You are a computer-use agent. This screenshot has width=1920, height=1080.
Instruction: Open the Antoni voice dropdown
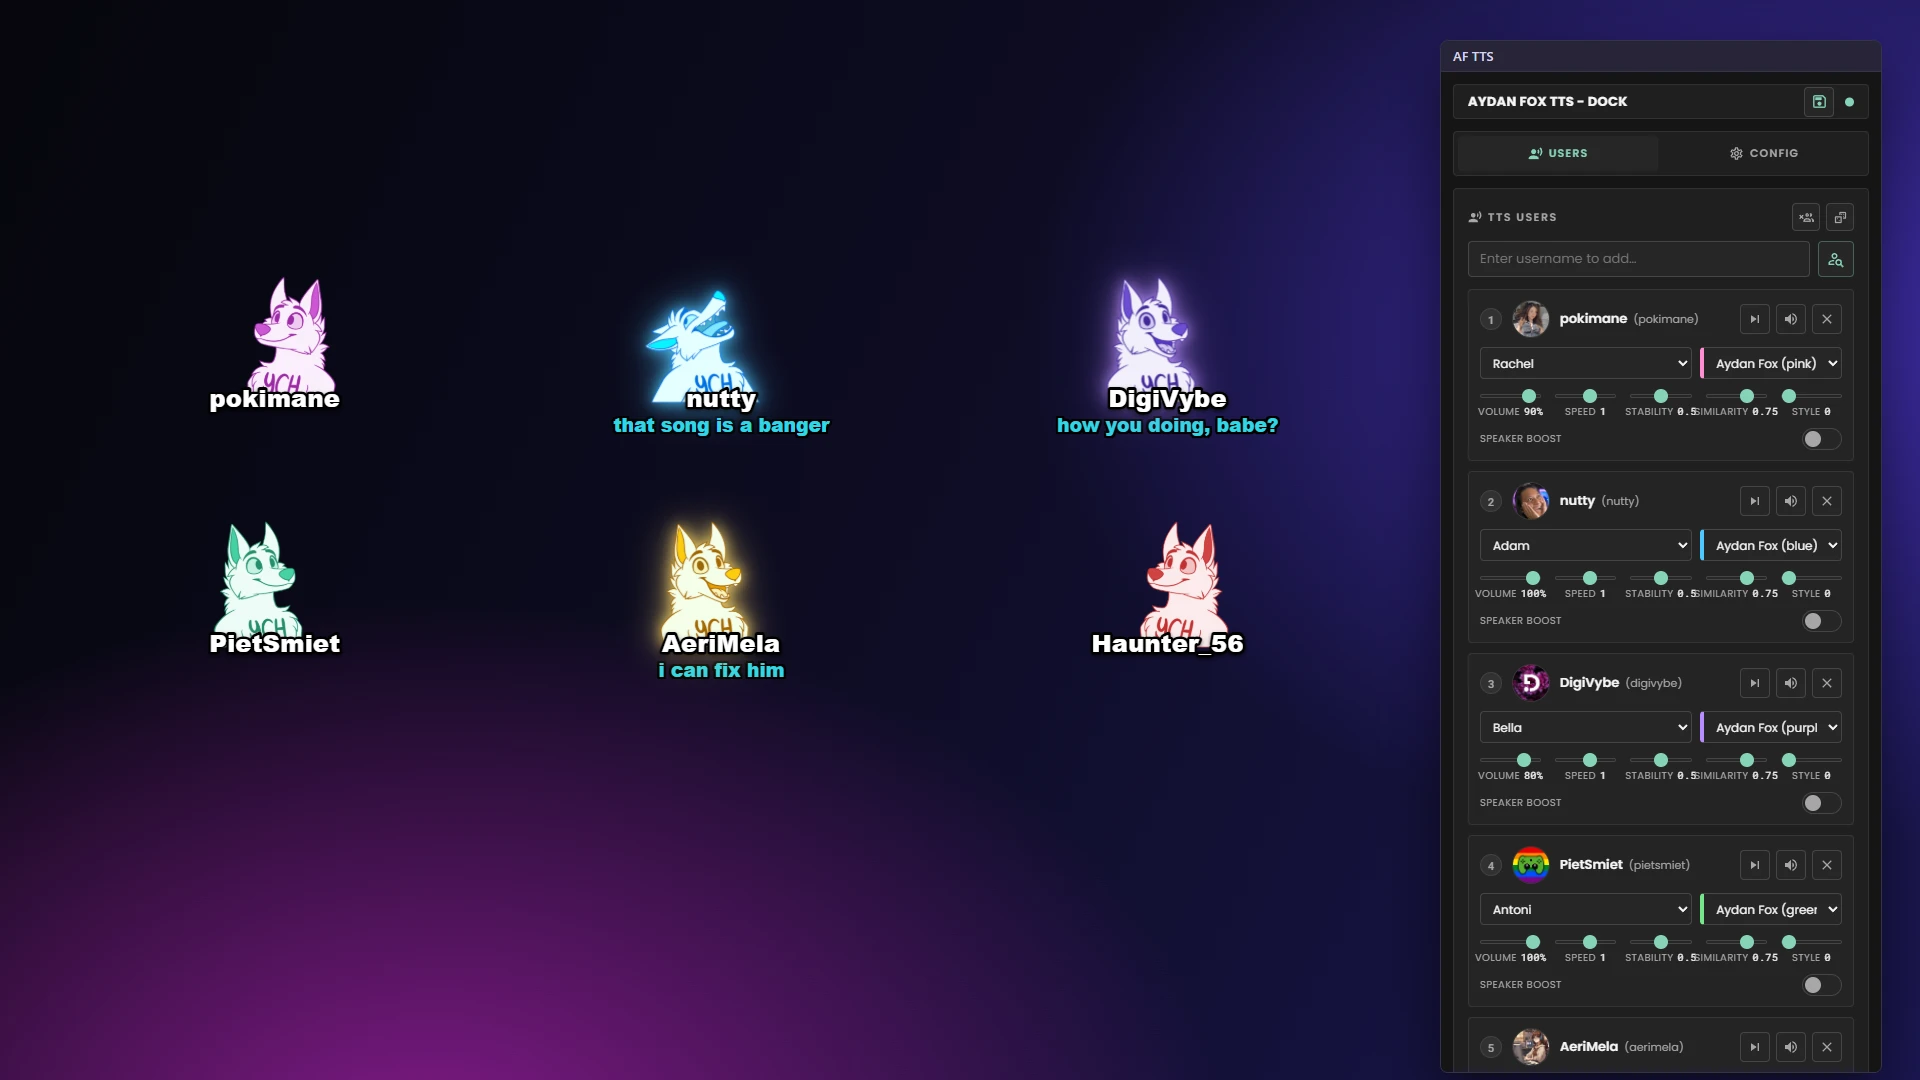click(x=1585, y=910)
